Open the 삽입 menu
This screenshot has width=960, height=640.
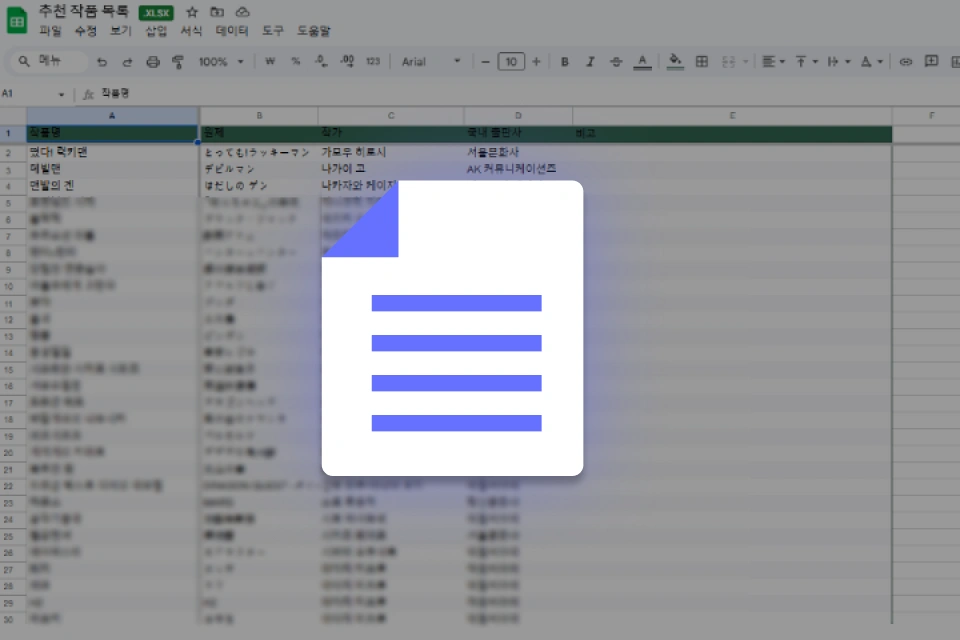(156, 31)
